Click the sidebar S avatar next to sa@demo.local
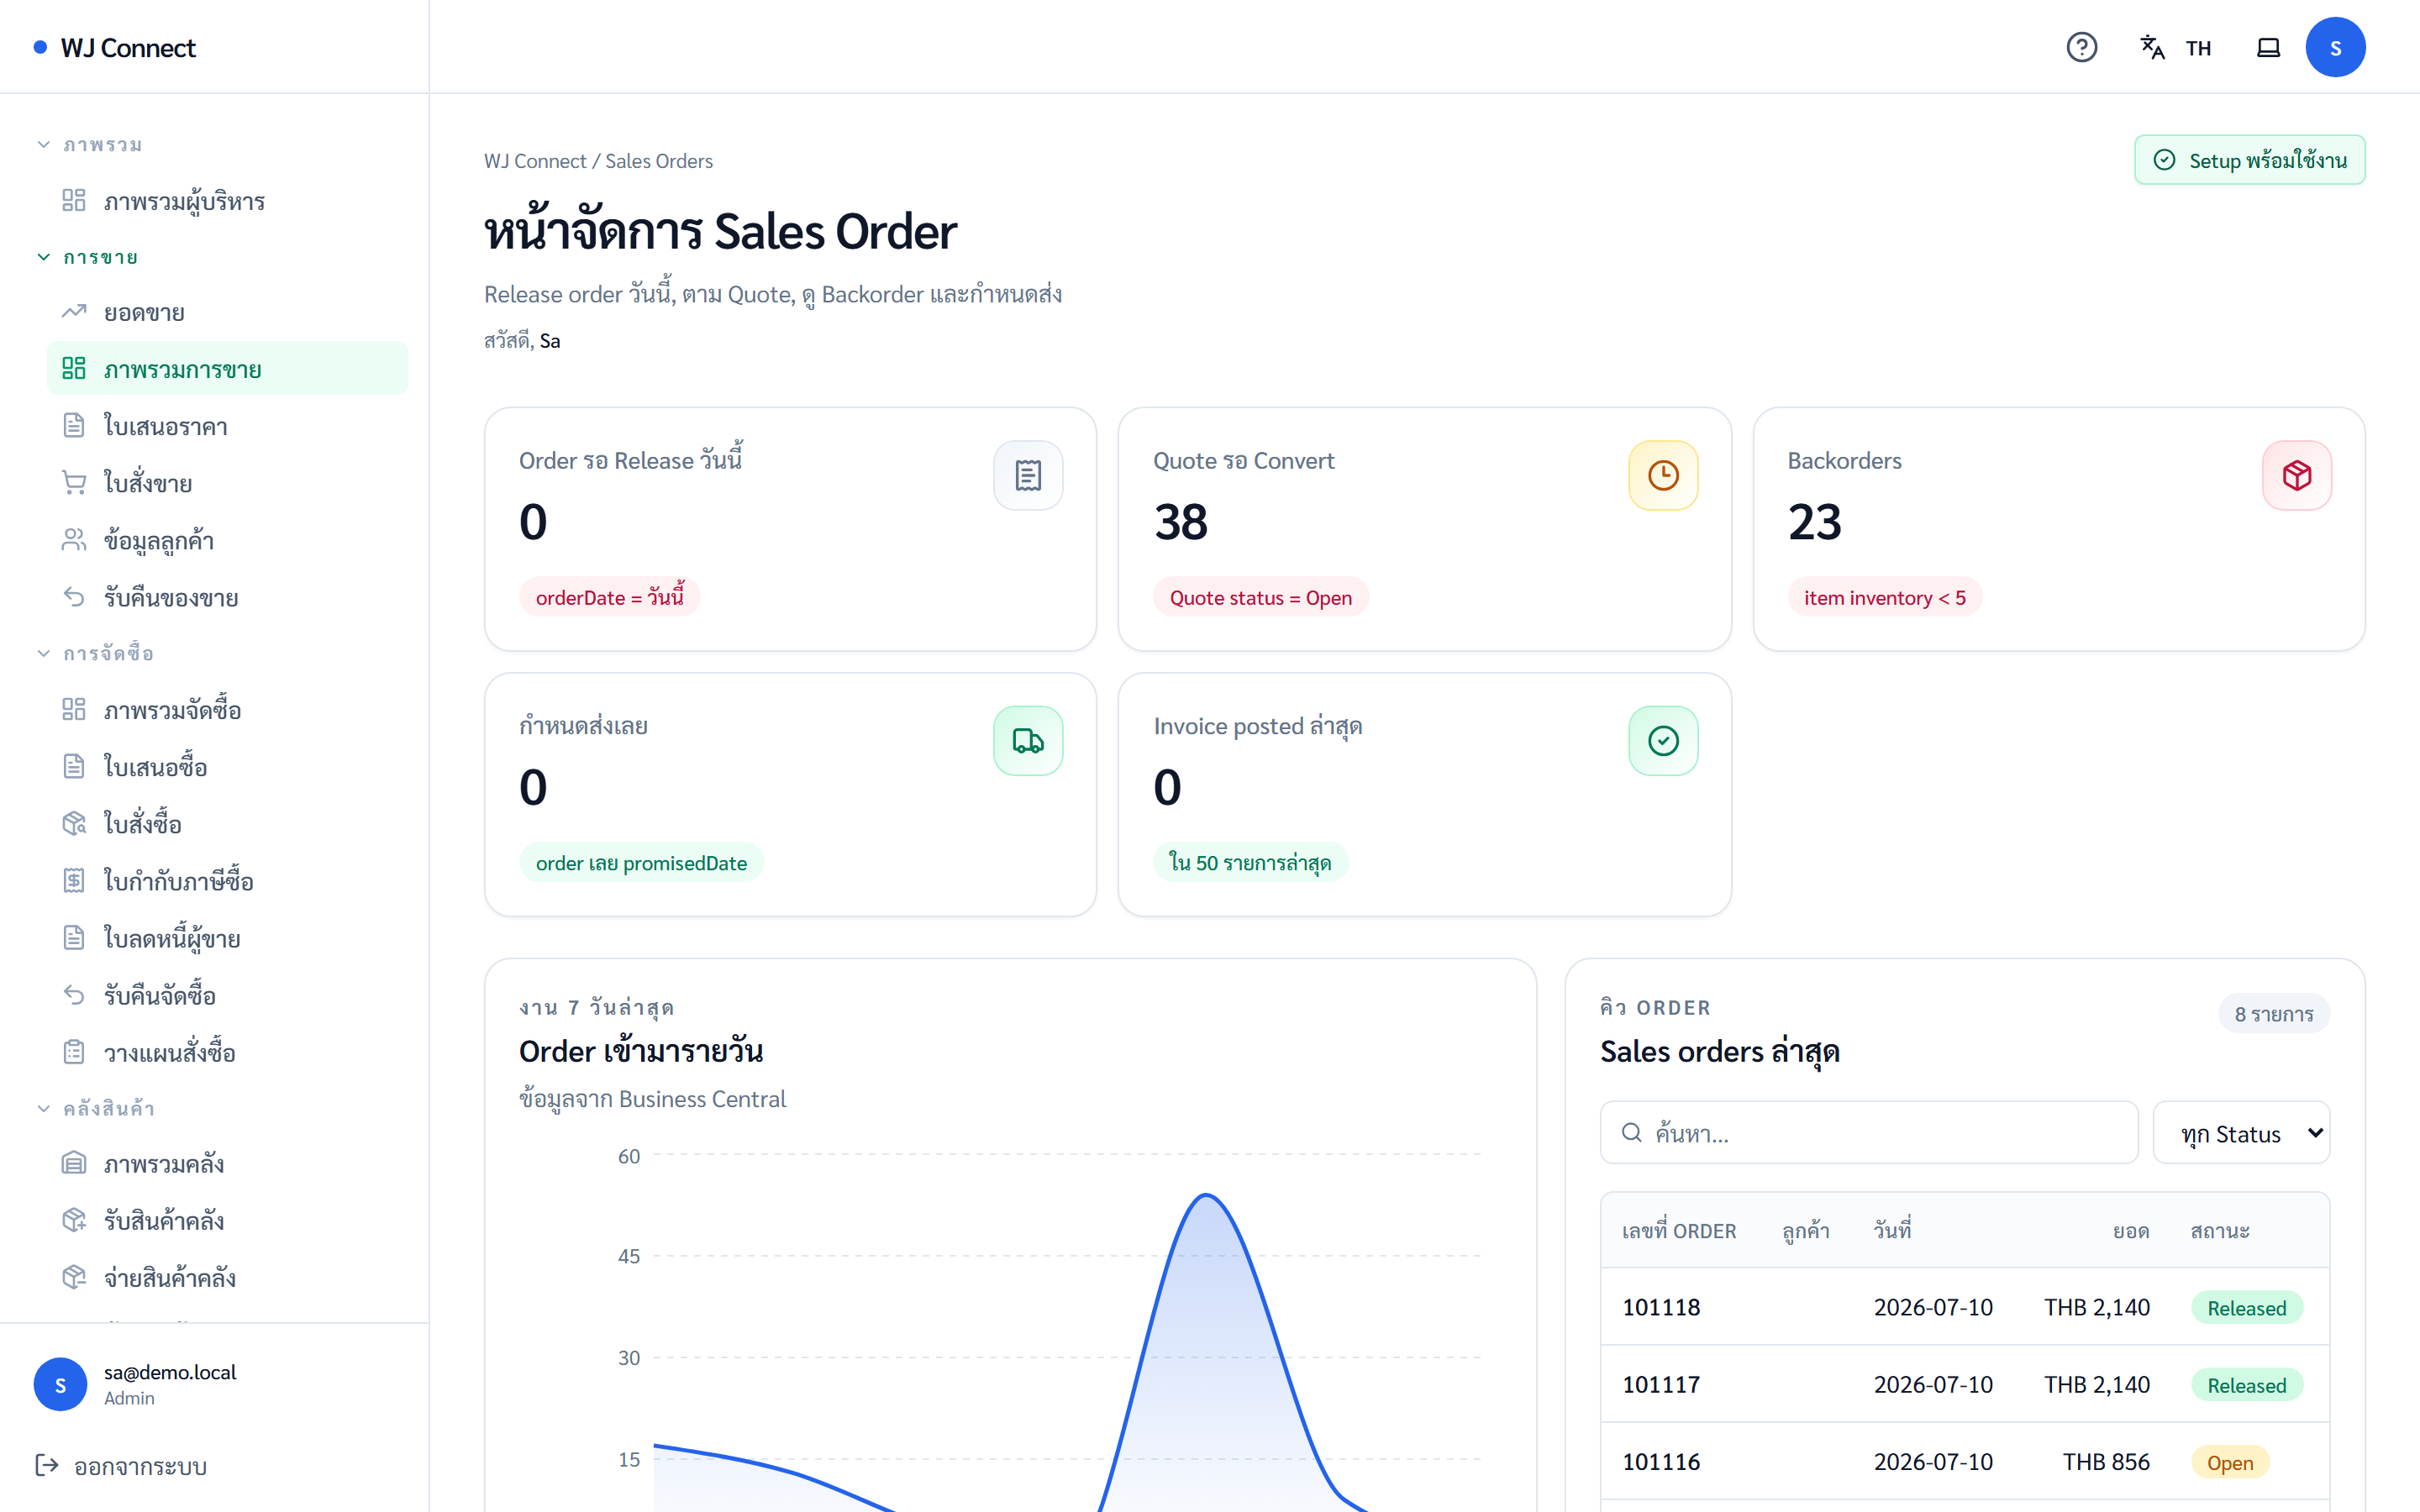Screen dimensions: 2420x1512 [x=60, y=1384]
